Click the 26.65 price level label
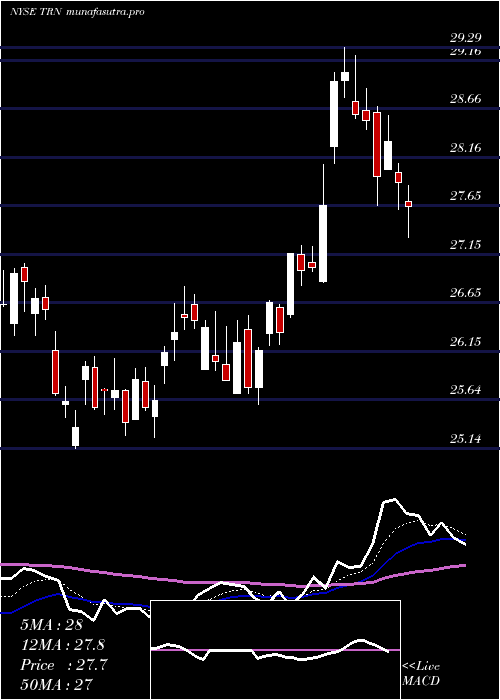This screenshot has height=700, width=500. pos(465,292)
